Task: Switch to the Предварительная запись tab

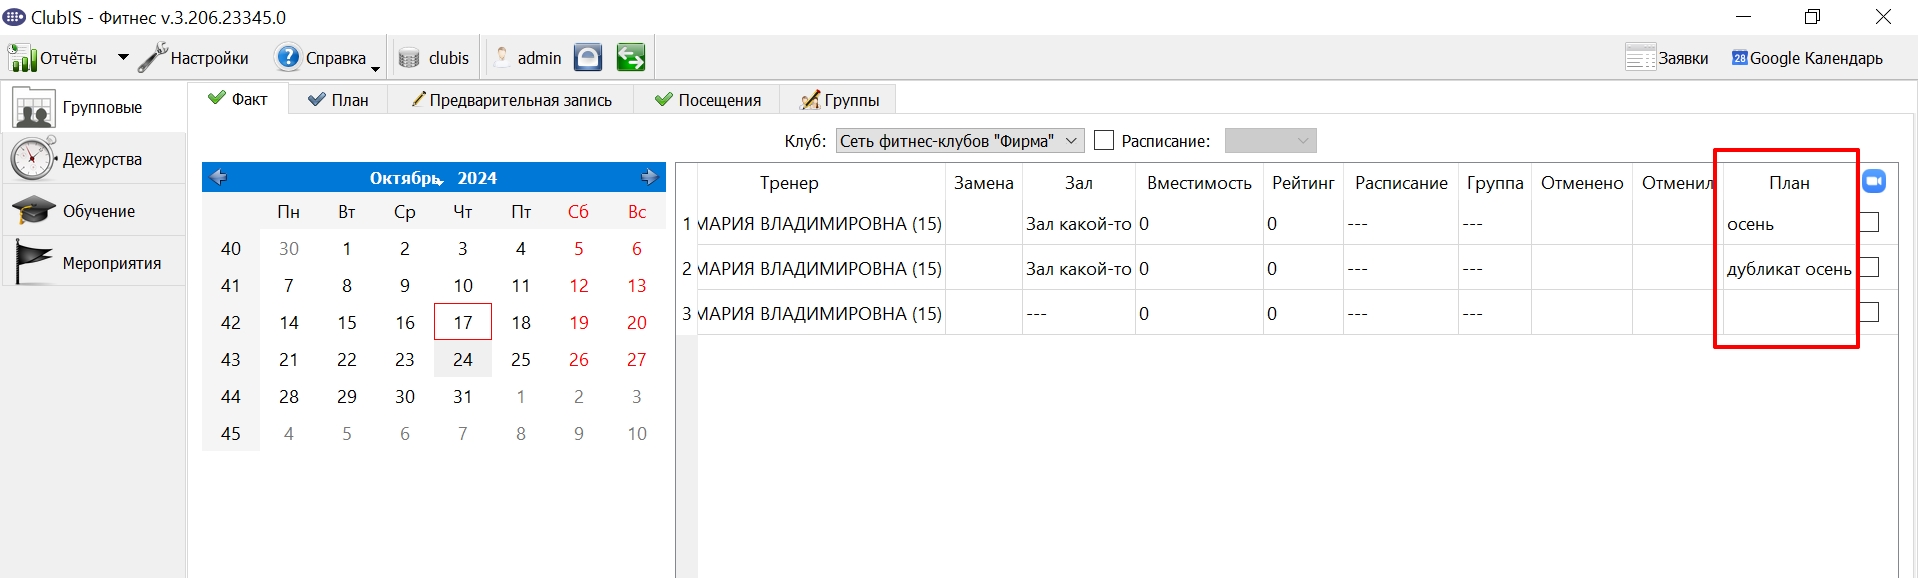Action: [511, 100]
